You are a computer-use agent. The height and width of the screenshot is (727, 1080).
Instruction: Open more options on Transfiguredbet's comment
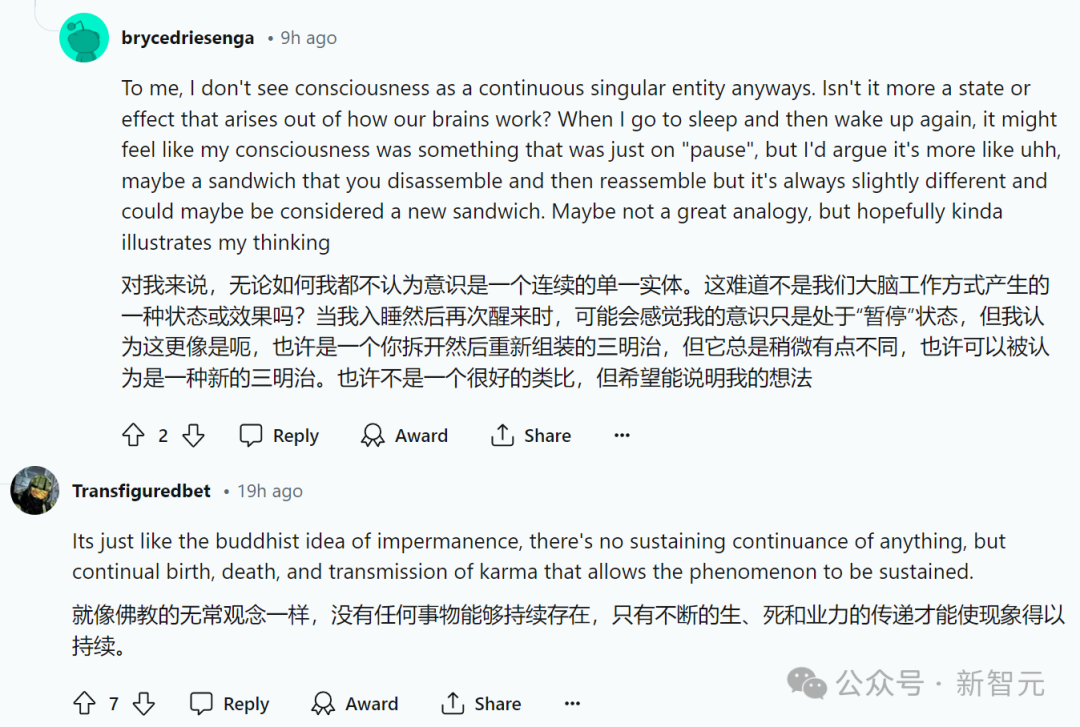572,704
